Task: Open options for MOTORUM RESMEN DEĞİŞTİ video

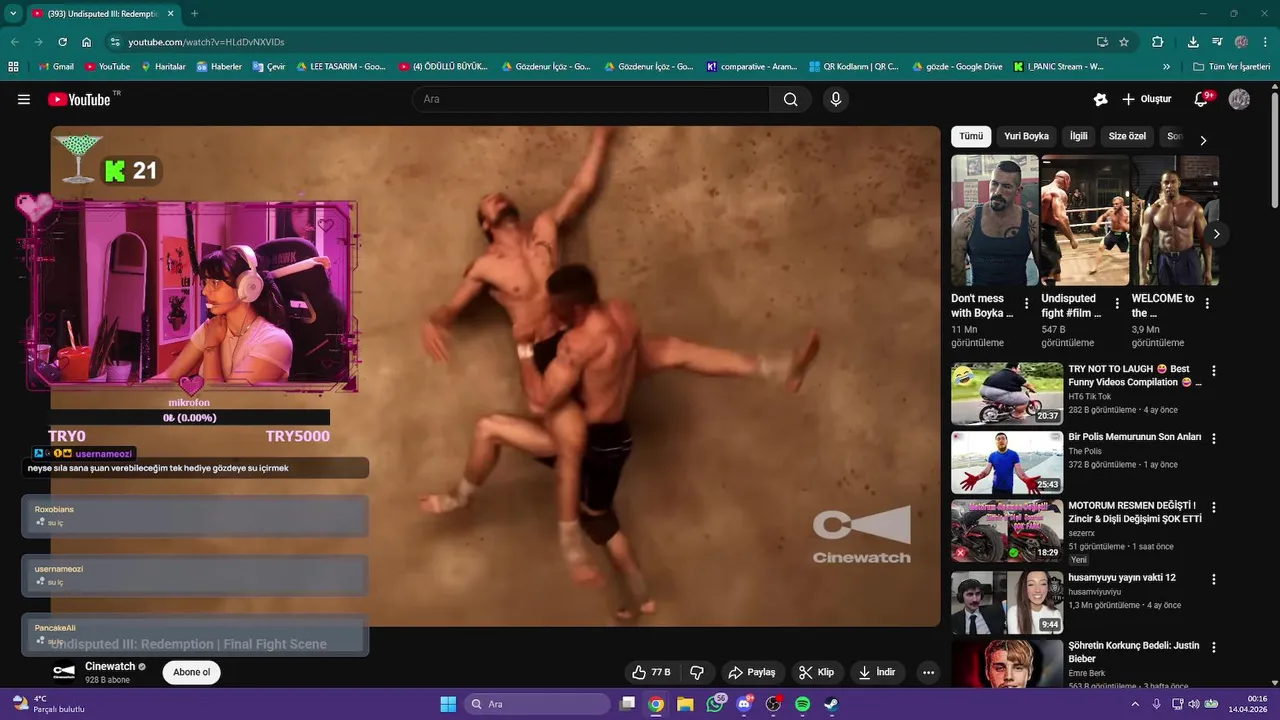Action: 1214,507
